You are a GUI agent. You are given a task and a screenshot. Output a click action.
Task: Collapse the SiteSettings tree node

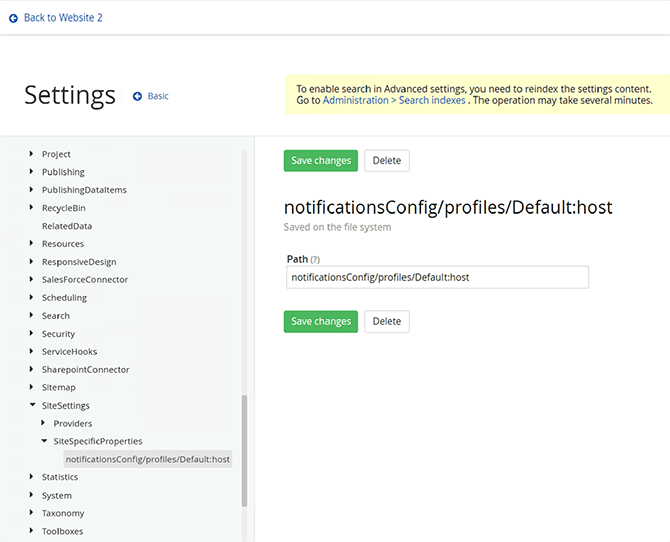pyautogui.click(x=32, y=406)
